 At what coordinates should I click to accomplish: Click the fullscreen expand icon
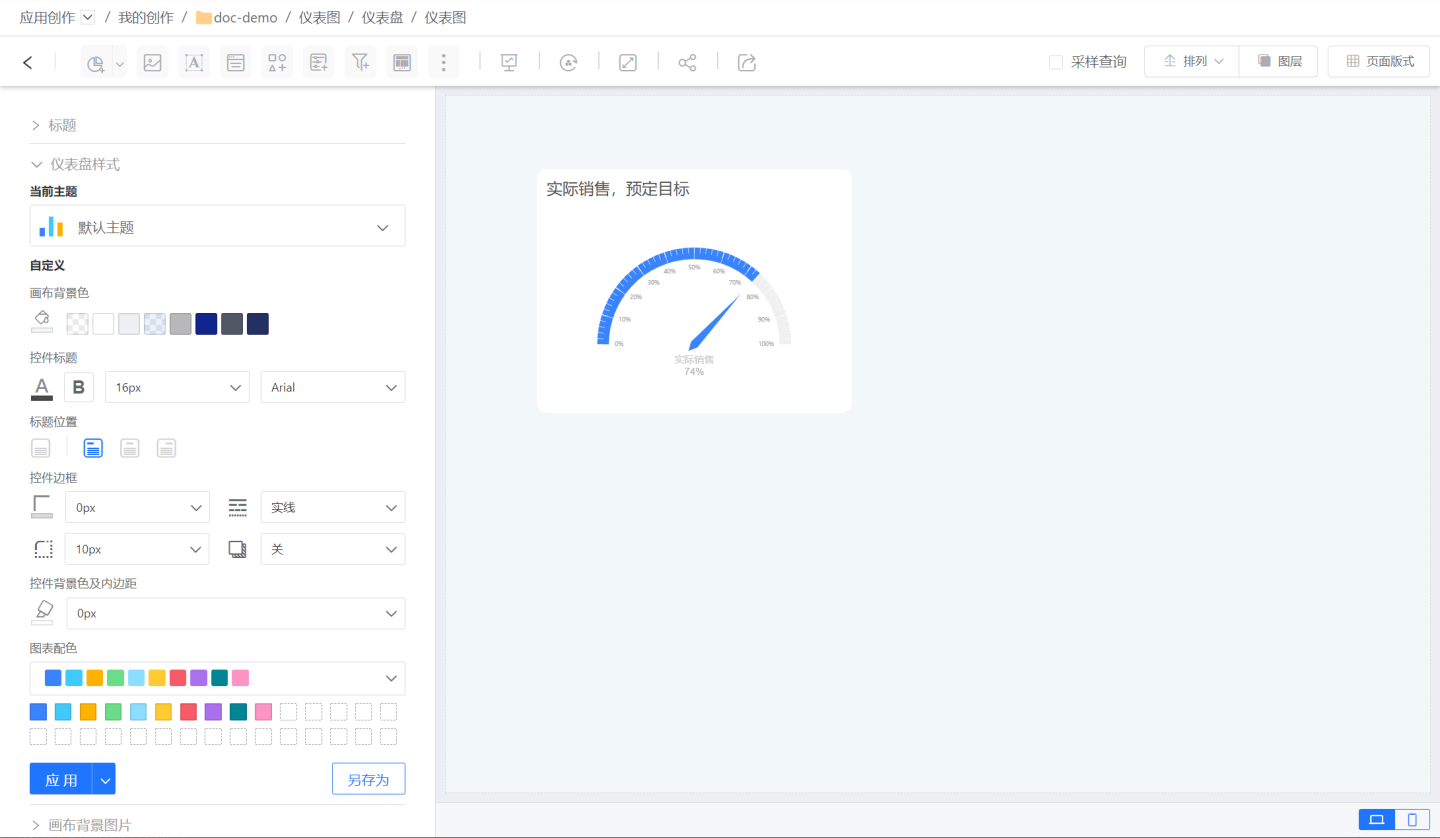tap(628, 62)
